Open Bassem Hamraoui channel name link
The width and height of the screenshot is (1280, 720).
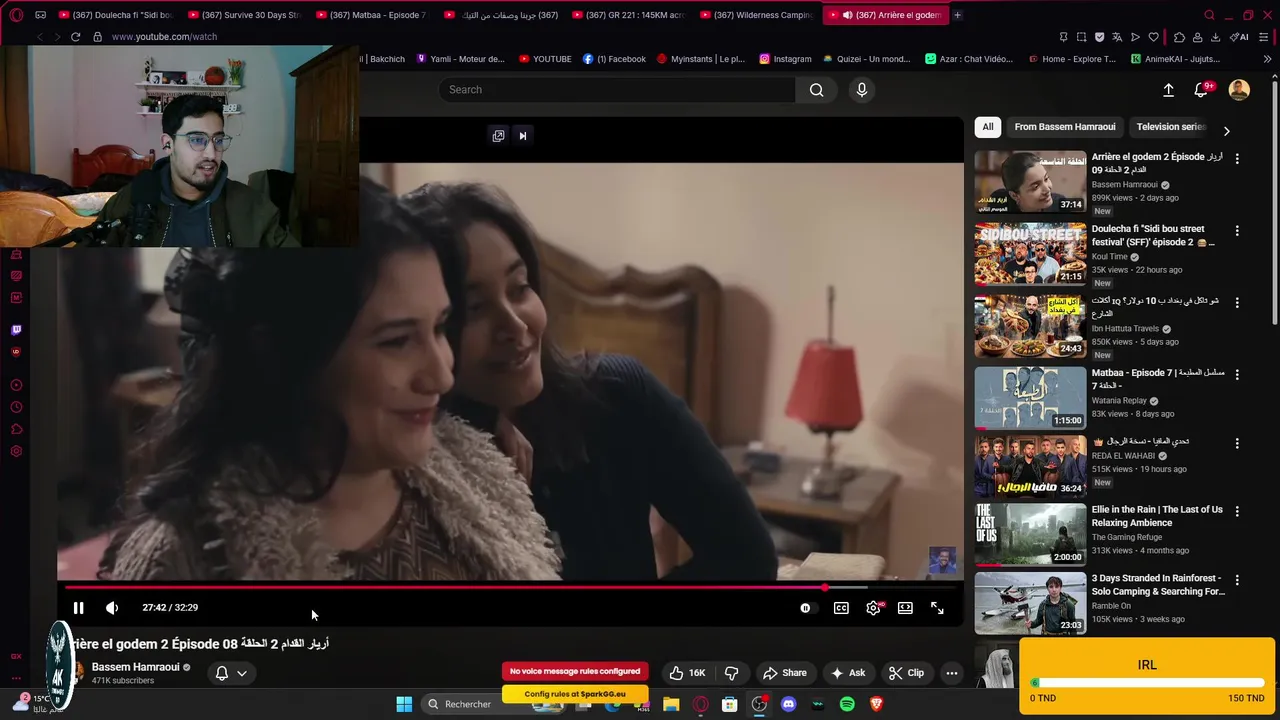pos(135,667)
